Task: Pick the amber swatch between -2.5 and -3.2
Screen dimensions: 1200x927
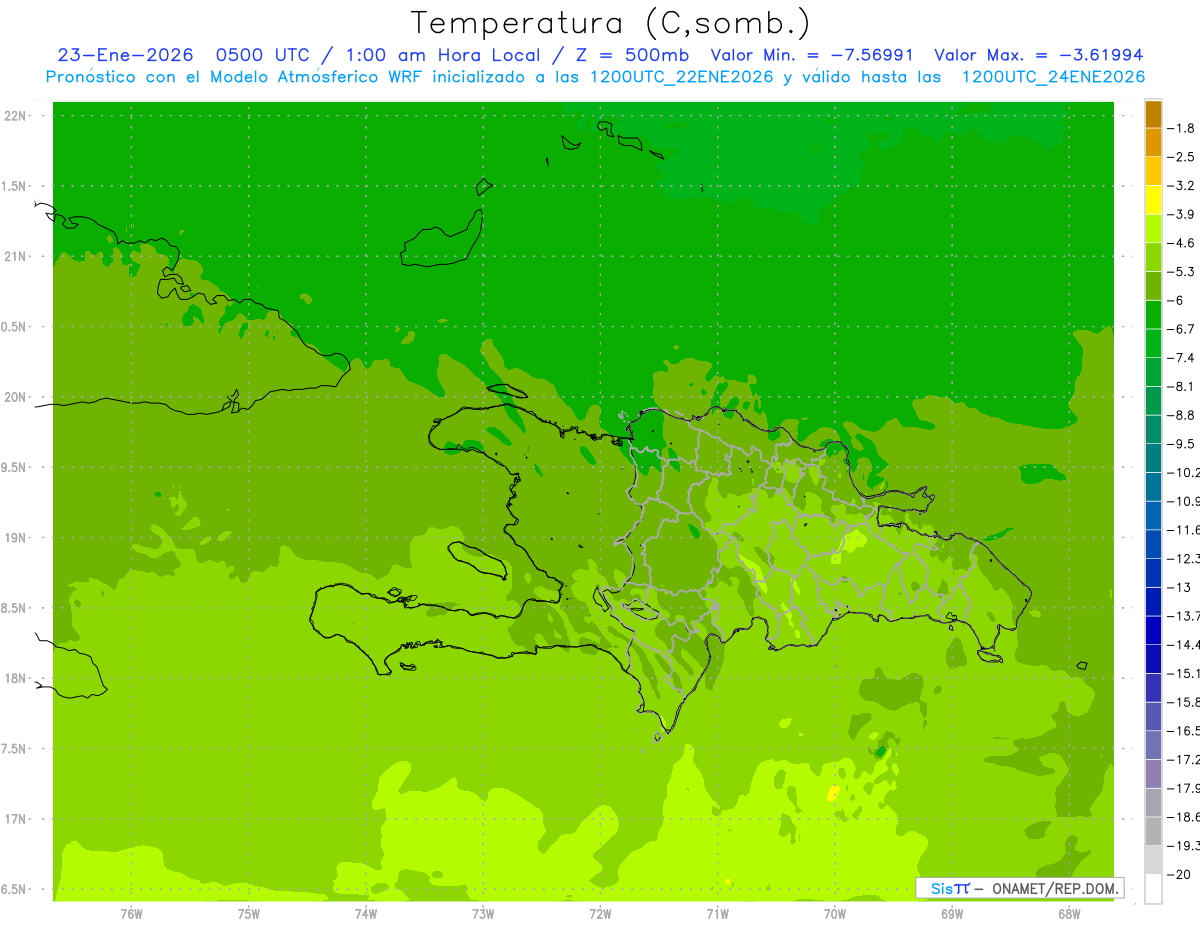Action: pos(1153,171)
